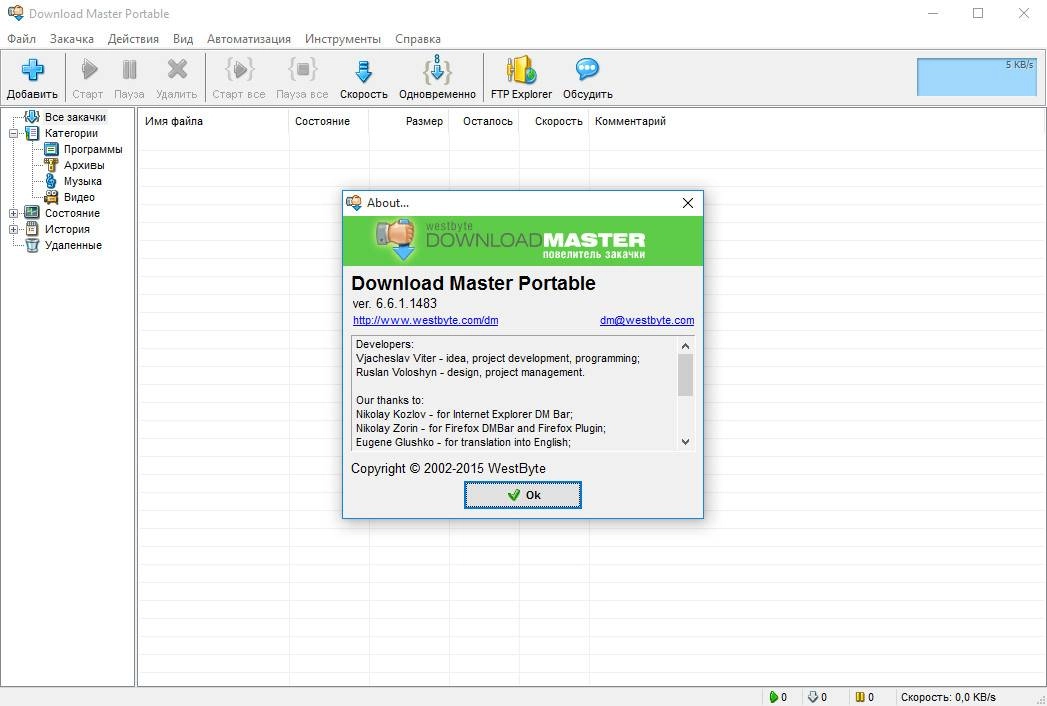Open the Закачка menu

[71, 39]
